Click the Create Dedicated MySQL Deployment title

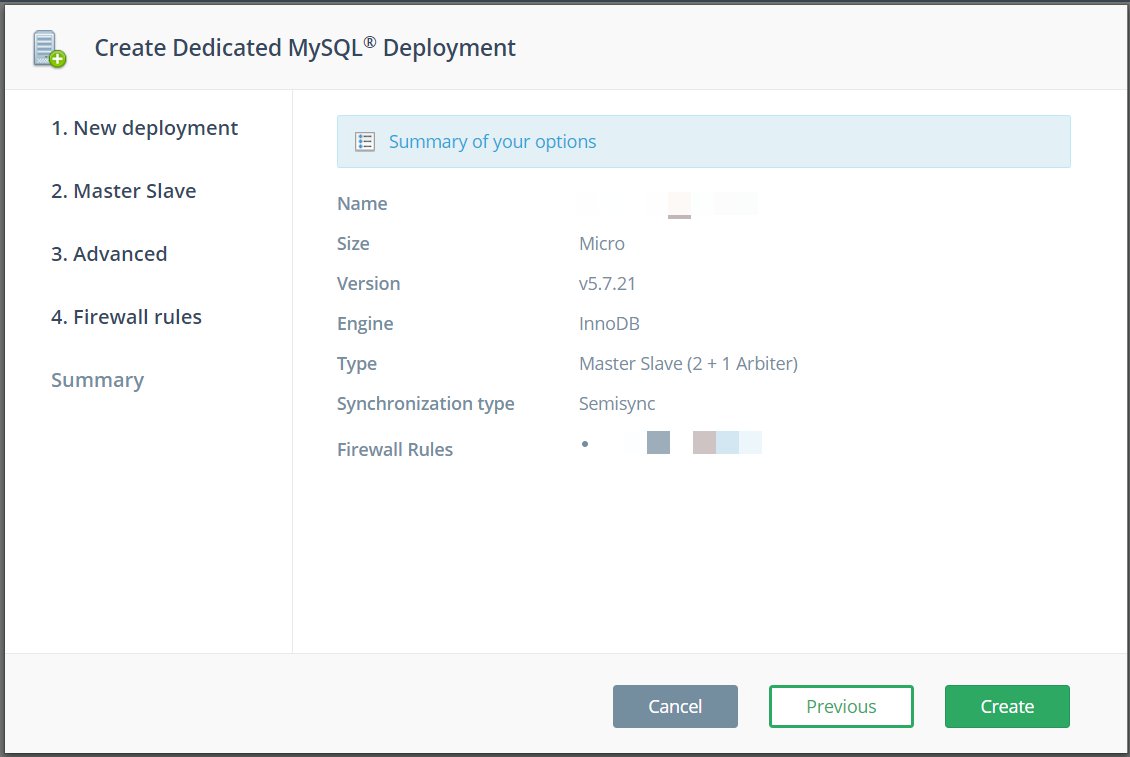tap(305, 48)
